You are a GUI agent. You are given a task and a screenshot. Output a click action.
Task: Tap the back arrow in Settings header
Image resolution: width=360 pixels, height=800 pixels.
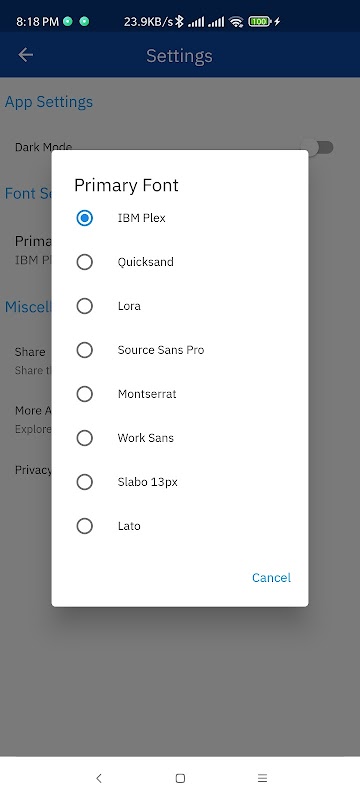[25, 55]
